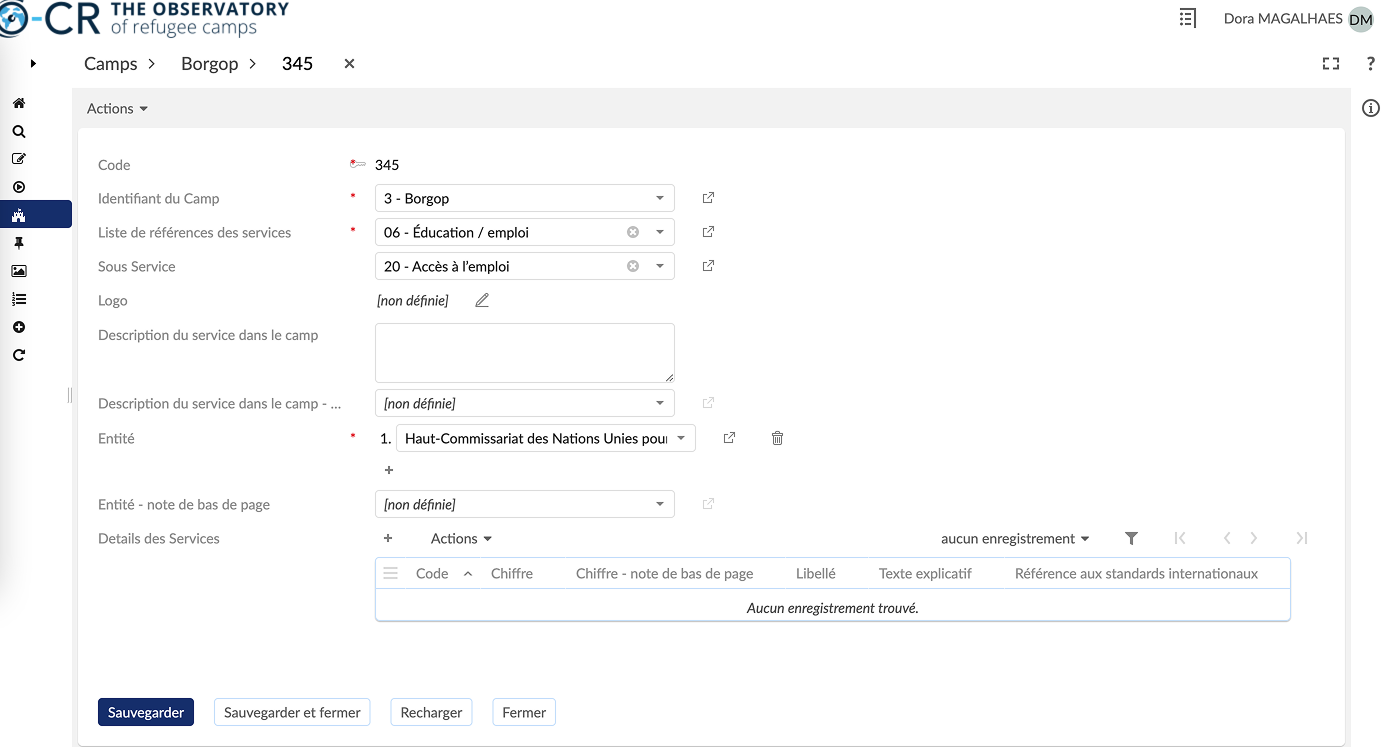The image size is (1384, 747).
Task: Click the refresh icon in sidebar
Action: click(19, 355)
